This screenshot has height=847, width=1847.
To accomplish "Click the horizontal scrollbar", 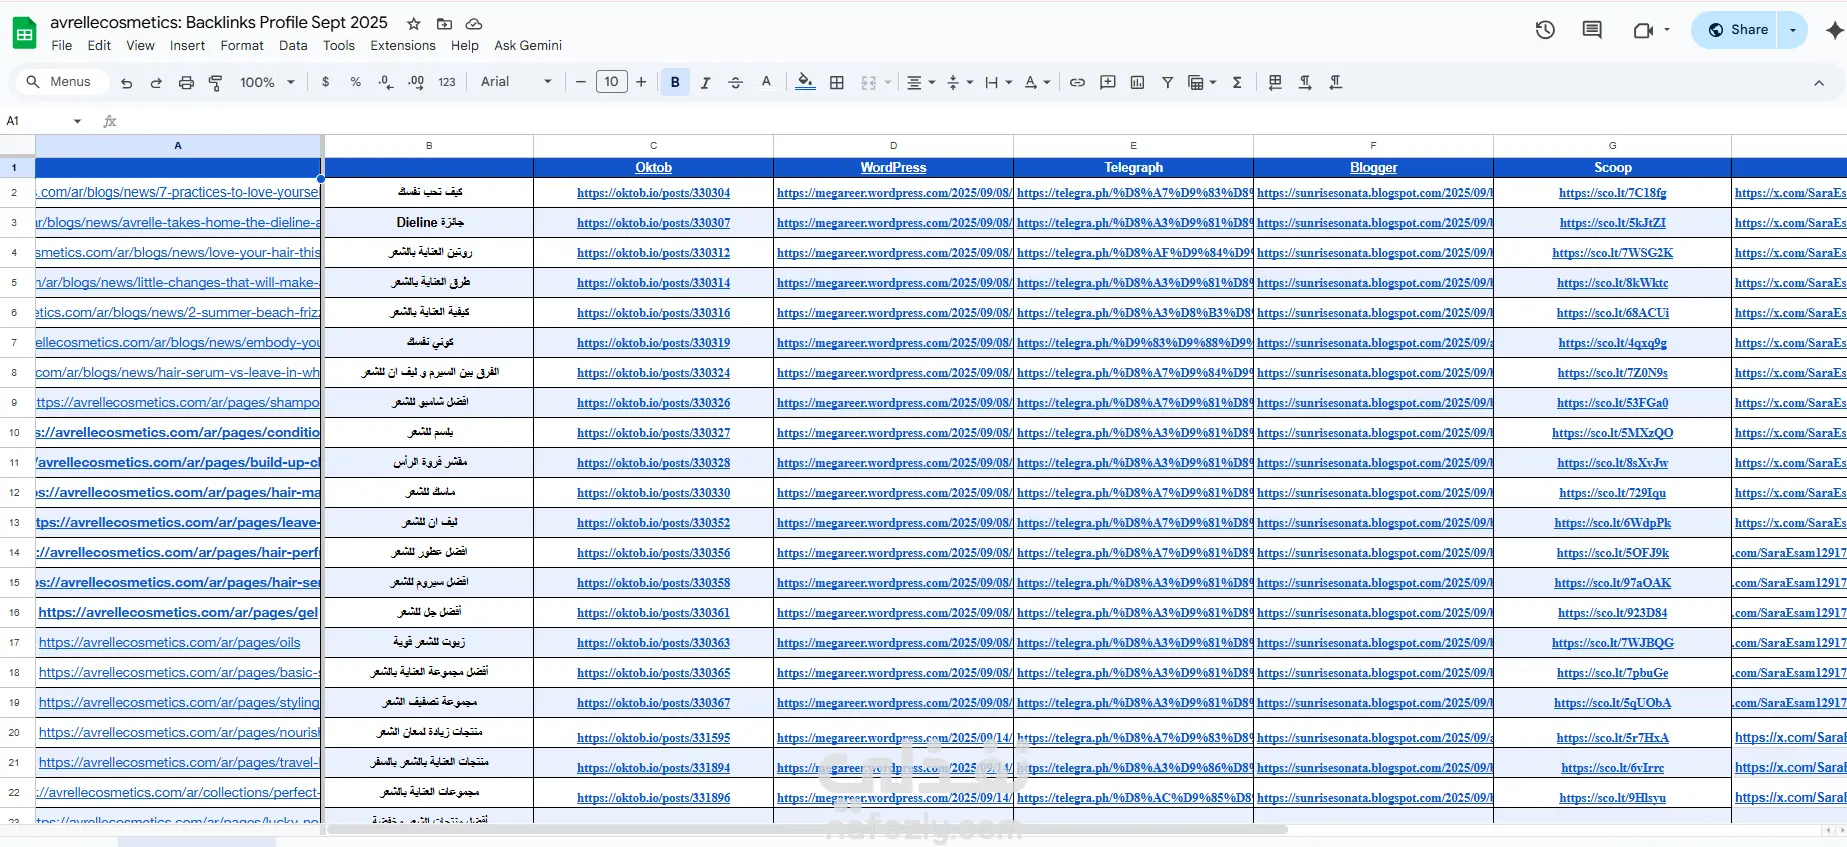I will [x=807, y=829].
